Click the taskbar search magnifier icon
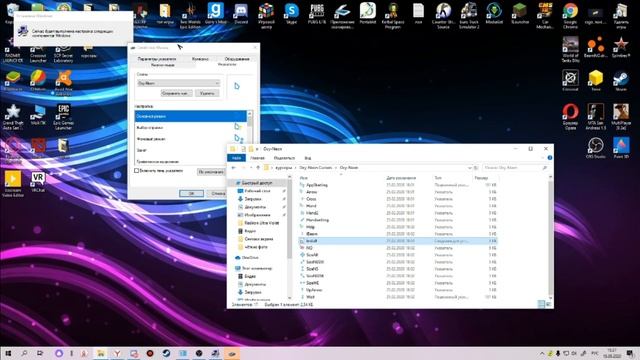Image resolution: width=640 pixels, height=360 pixels. 24,353
